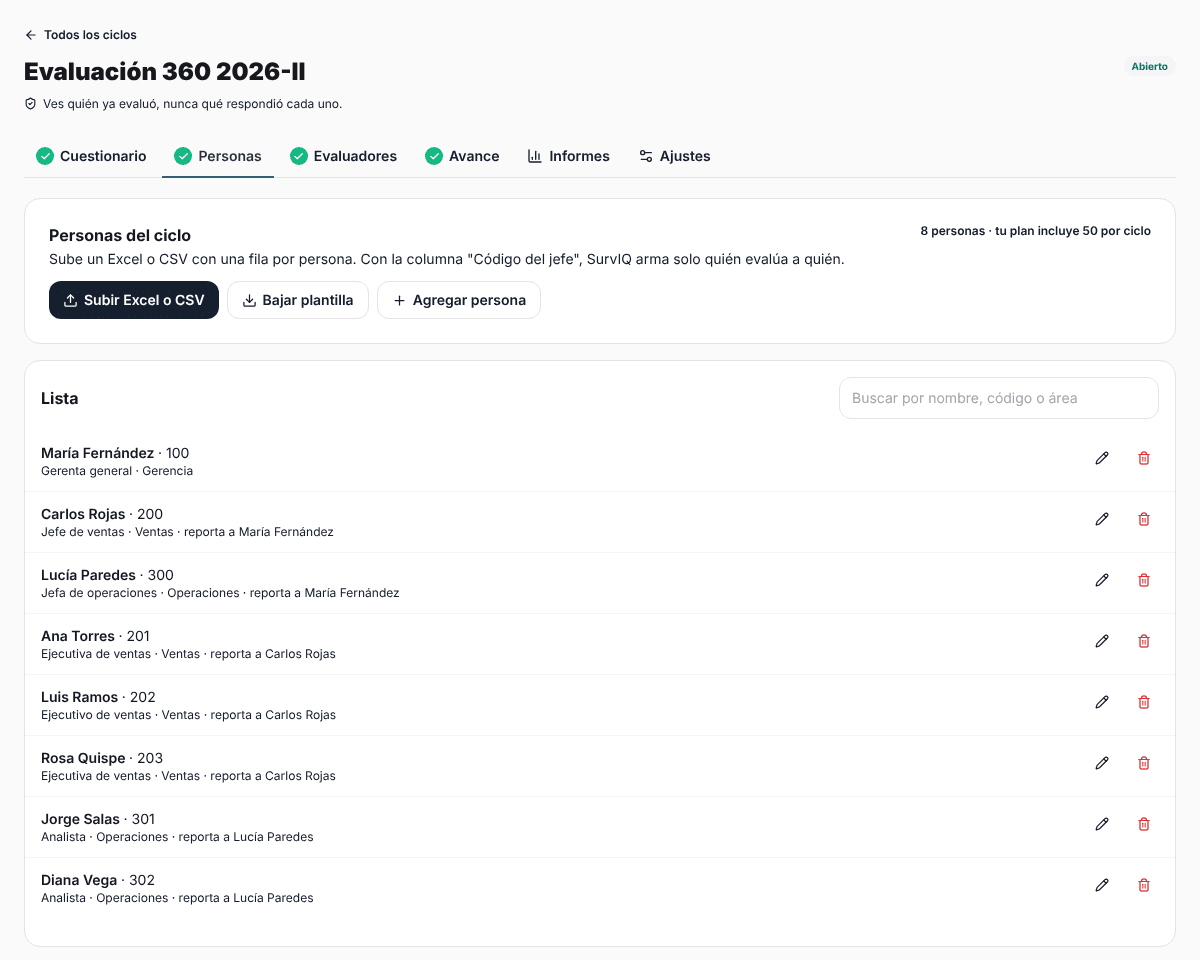
Task: Edit María Fernández with the pencil icon
Action: click(x=1102, y=458)
